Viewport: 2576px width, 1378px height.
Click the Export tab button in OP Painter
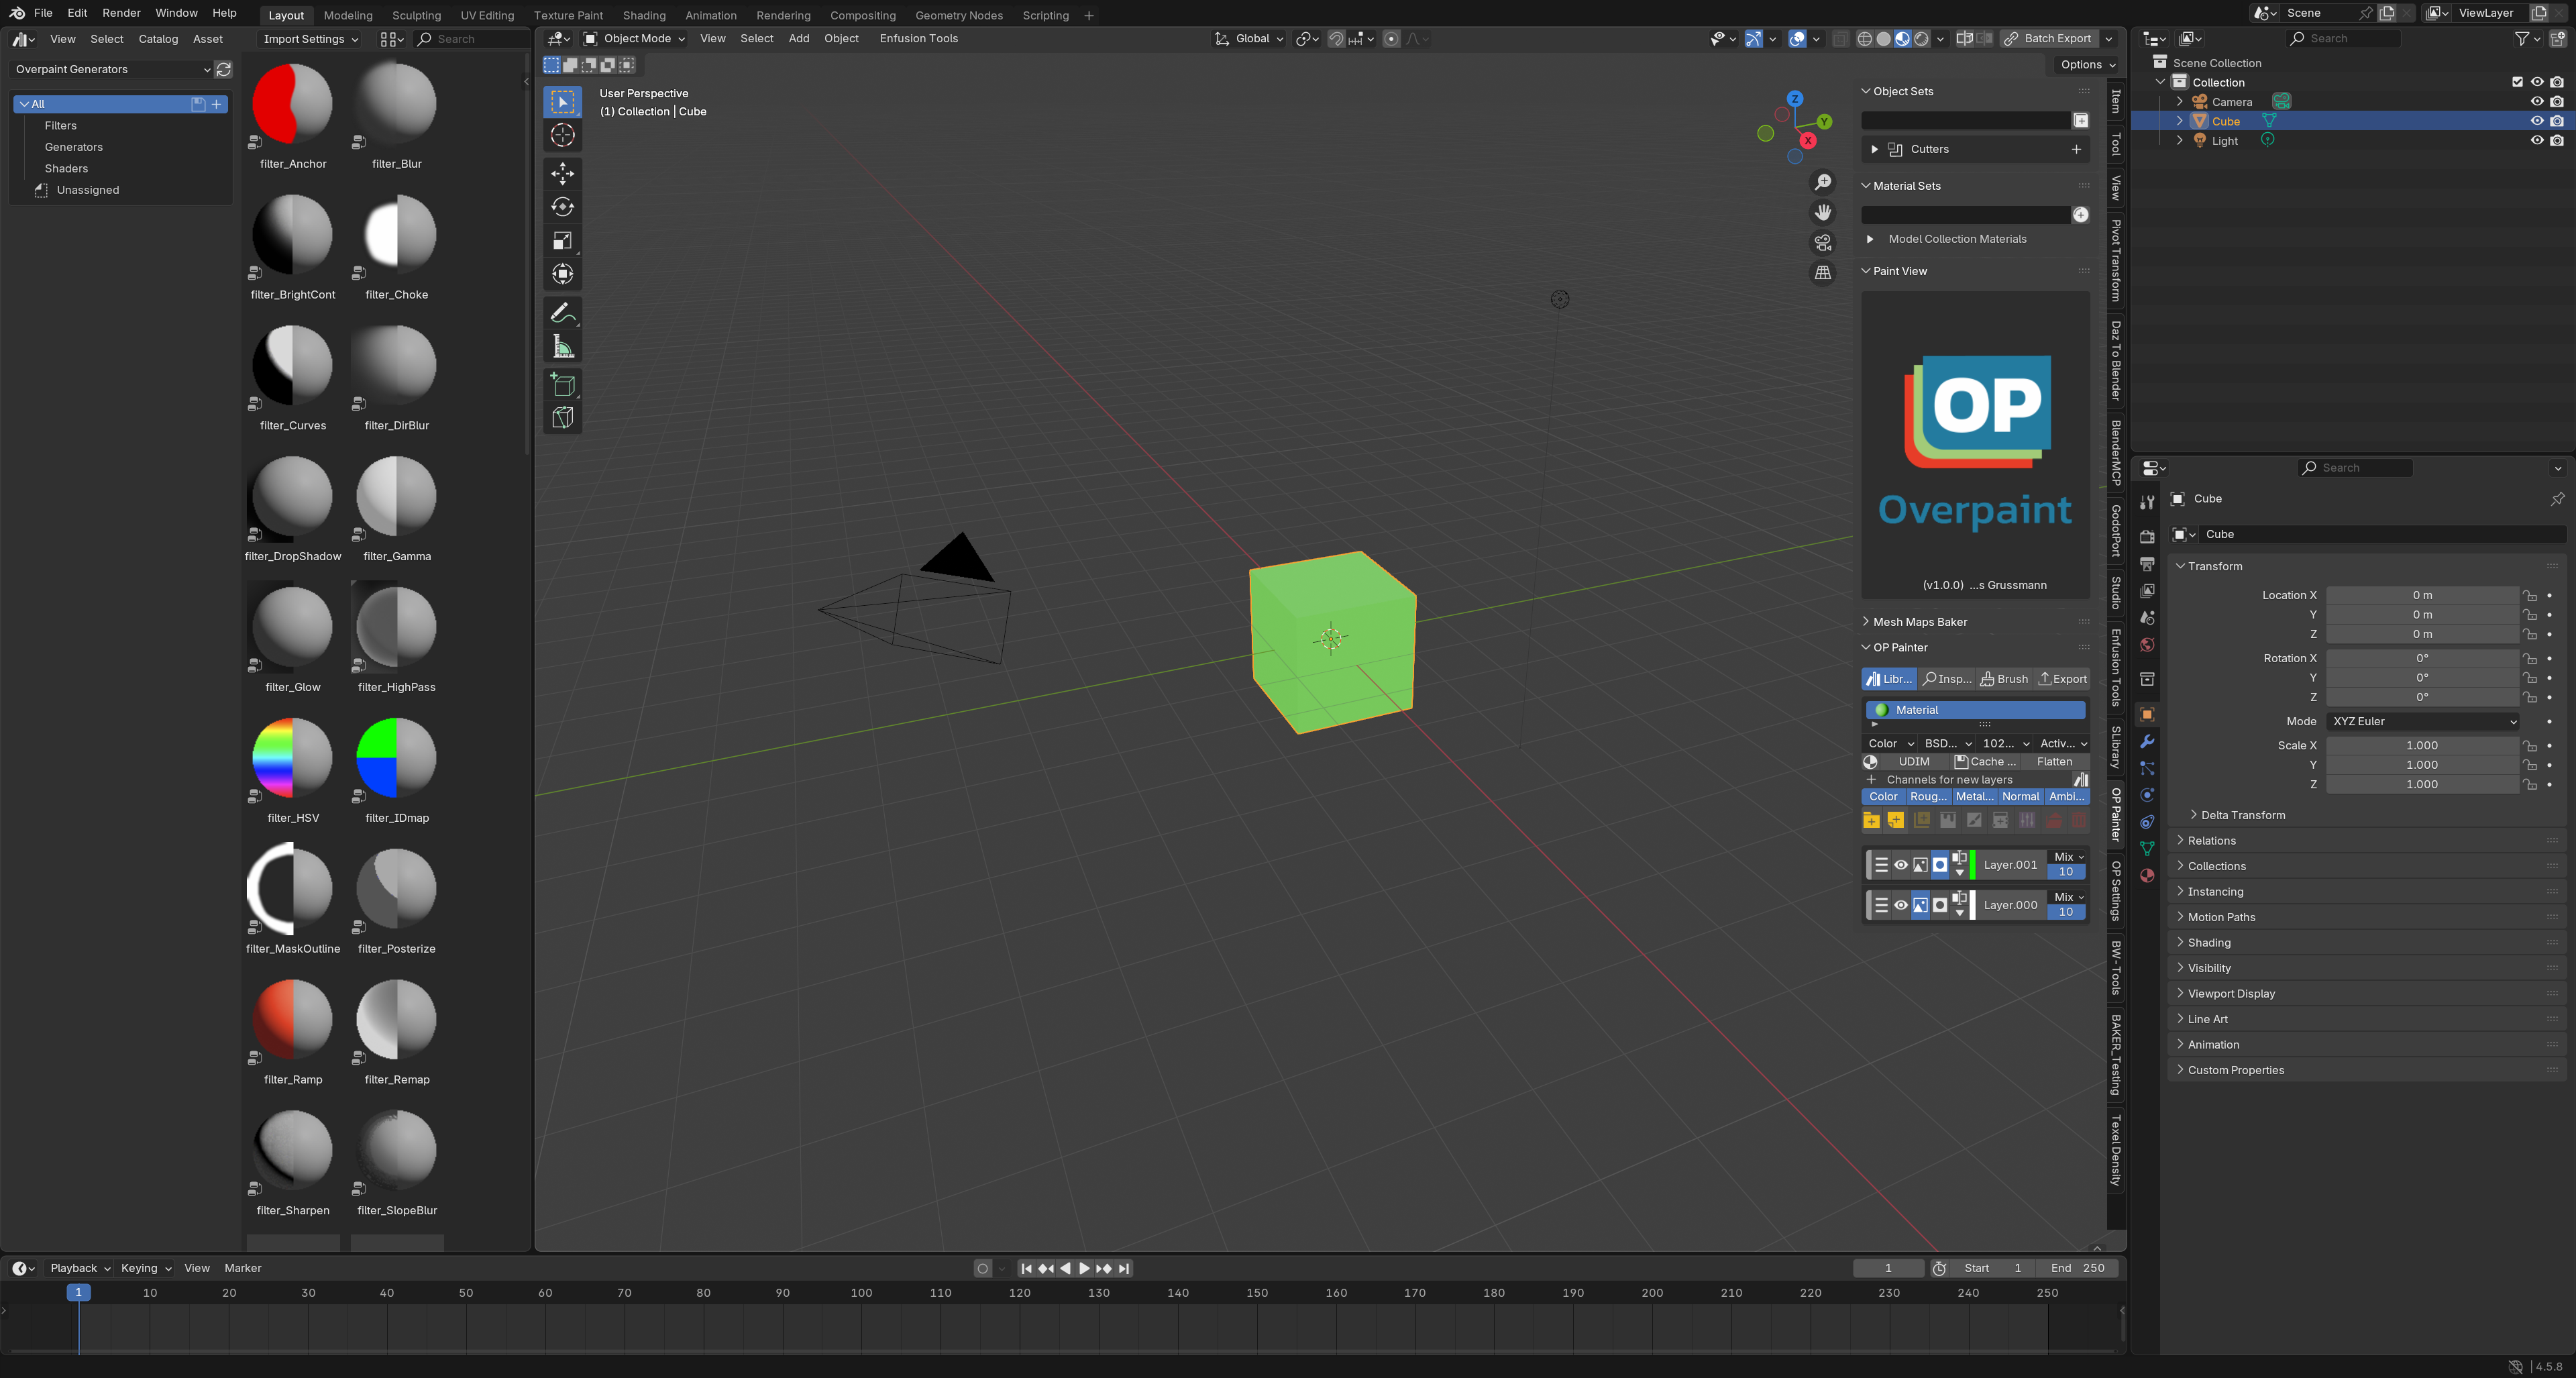(x=2063, y=679)
